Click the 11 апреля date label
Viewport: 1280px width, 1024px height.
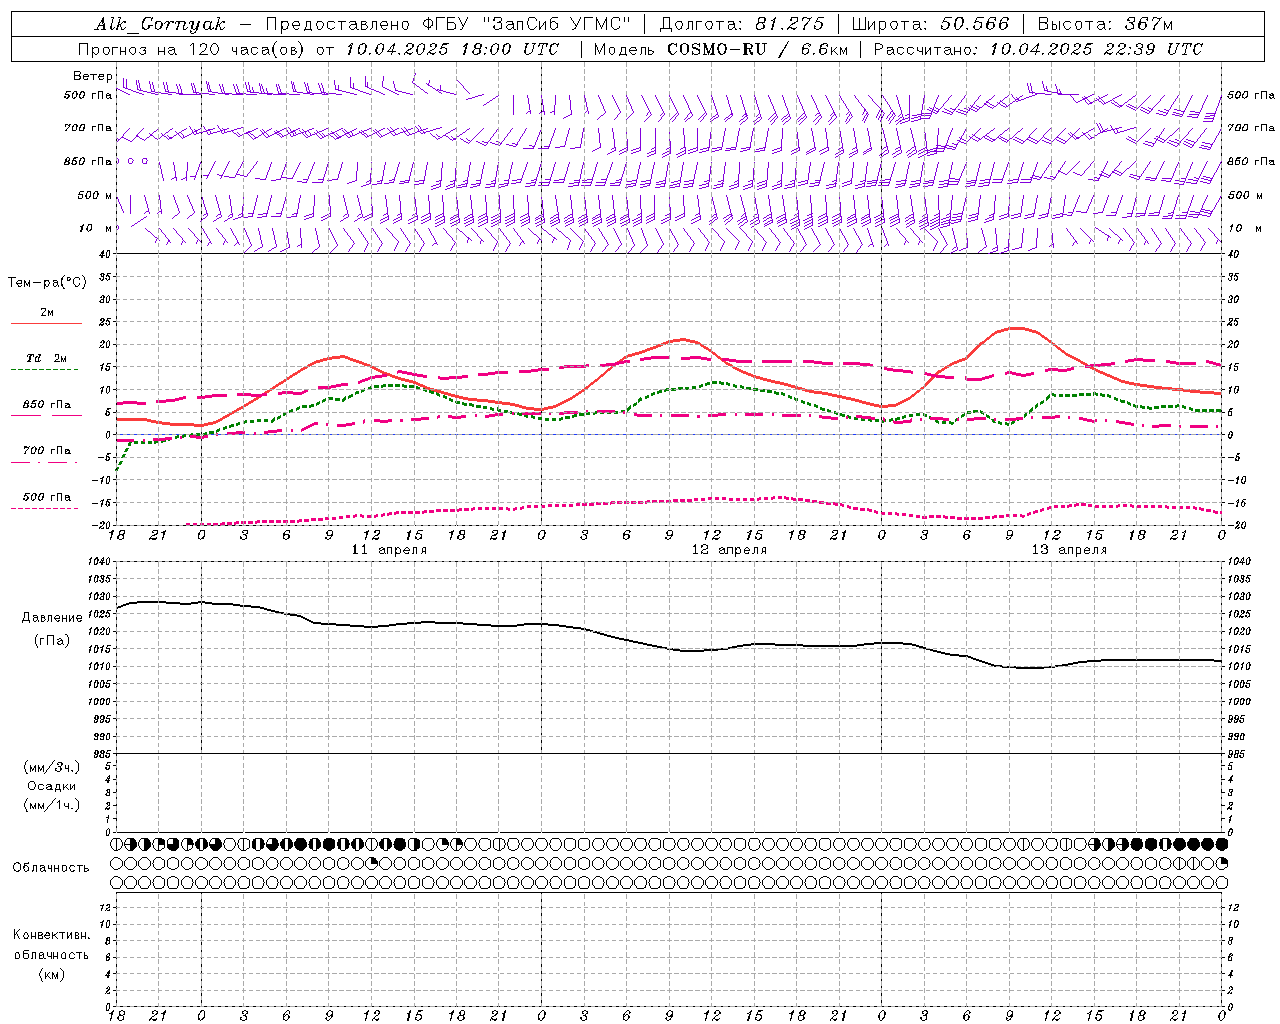[389, 550]
